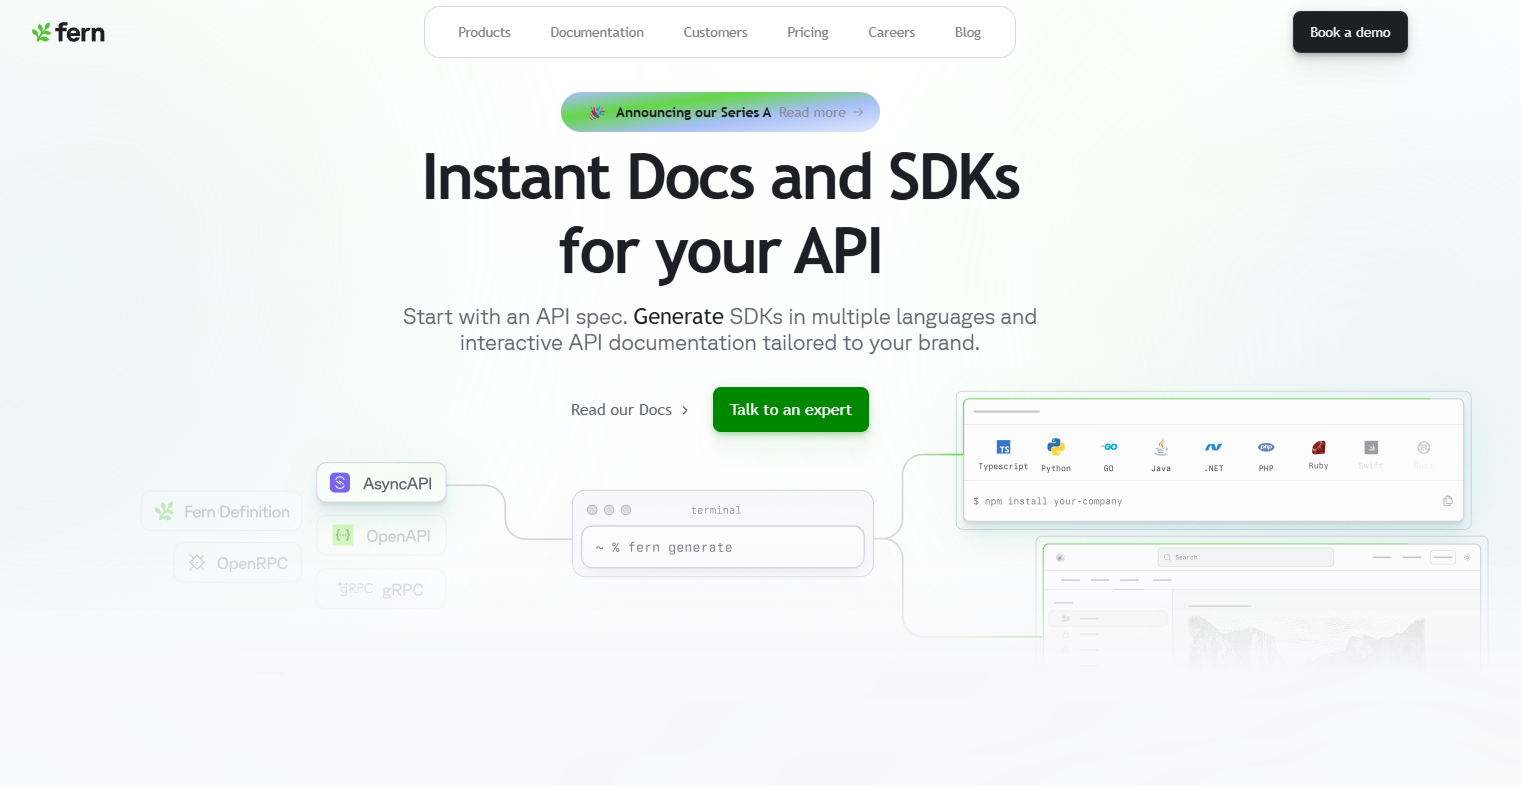Select the .NET language icon
Viewport: 1521px width, 785px height.
coord(1214,447)
